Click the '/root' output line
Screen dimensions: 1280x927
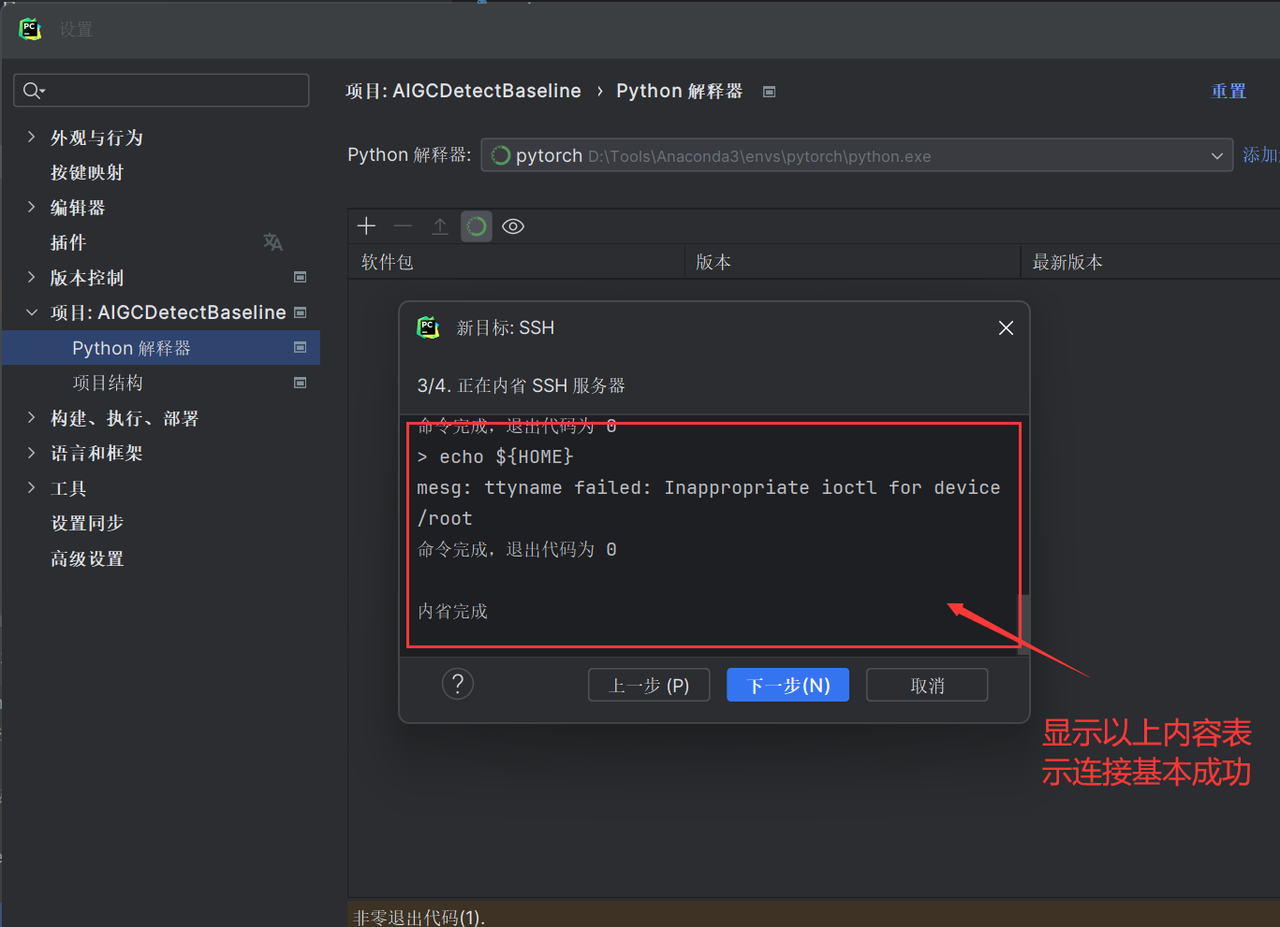coord(444,518)
